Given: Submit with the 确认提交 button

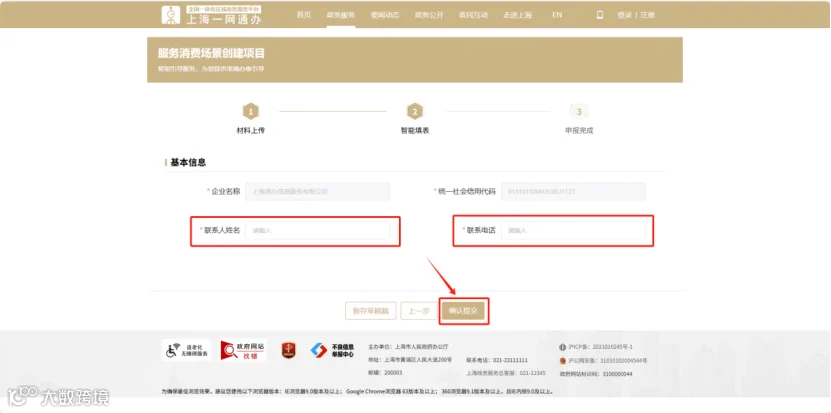Looking at the screenshot, I should [x=463, y=311].
